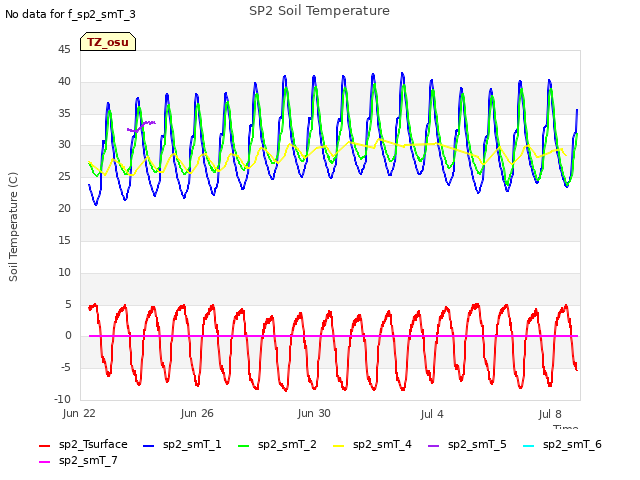The image size is (640, 480).
Task: Click the Soil Temperature (C) axis label
Action: pyautogui.click(x=13, y=227)
